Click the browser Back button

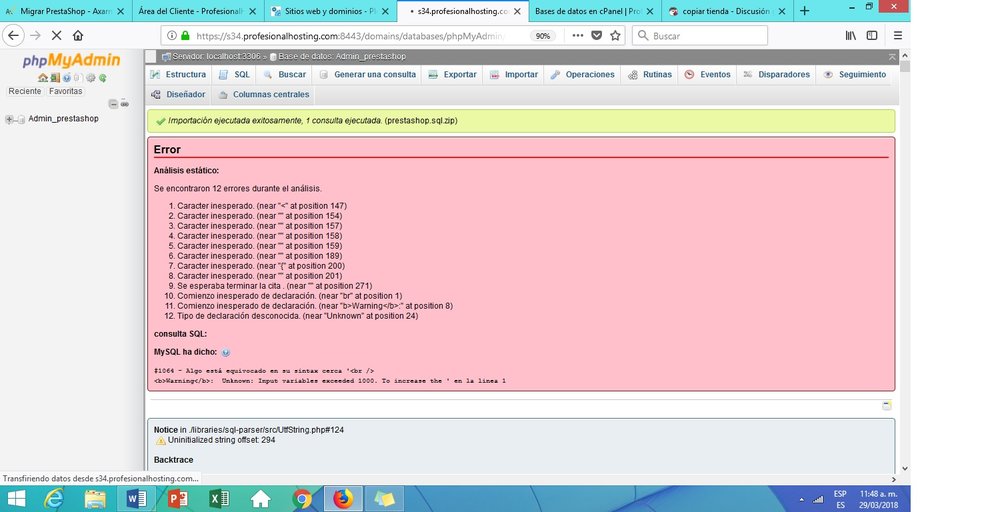pos(13,36)
